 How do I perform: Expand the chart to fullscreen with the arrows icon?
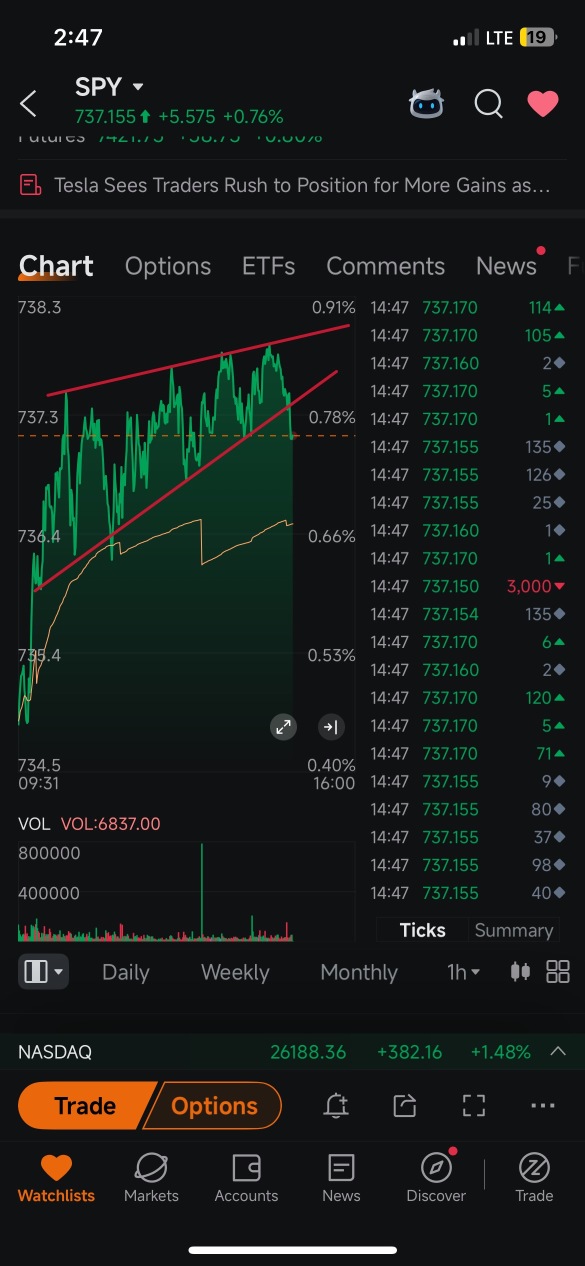click(284, 727)
